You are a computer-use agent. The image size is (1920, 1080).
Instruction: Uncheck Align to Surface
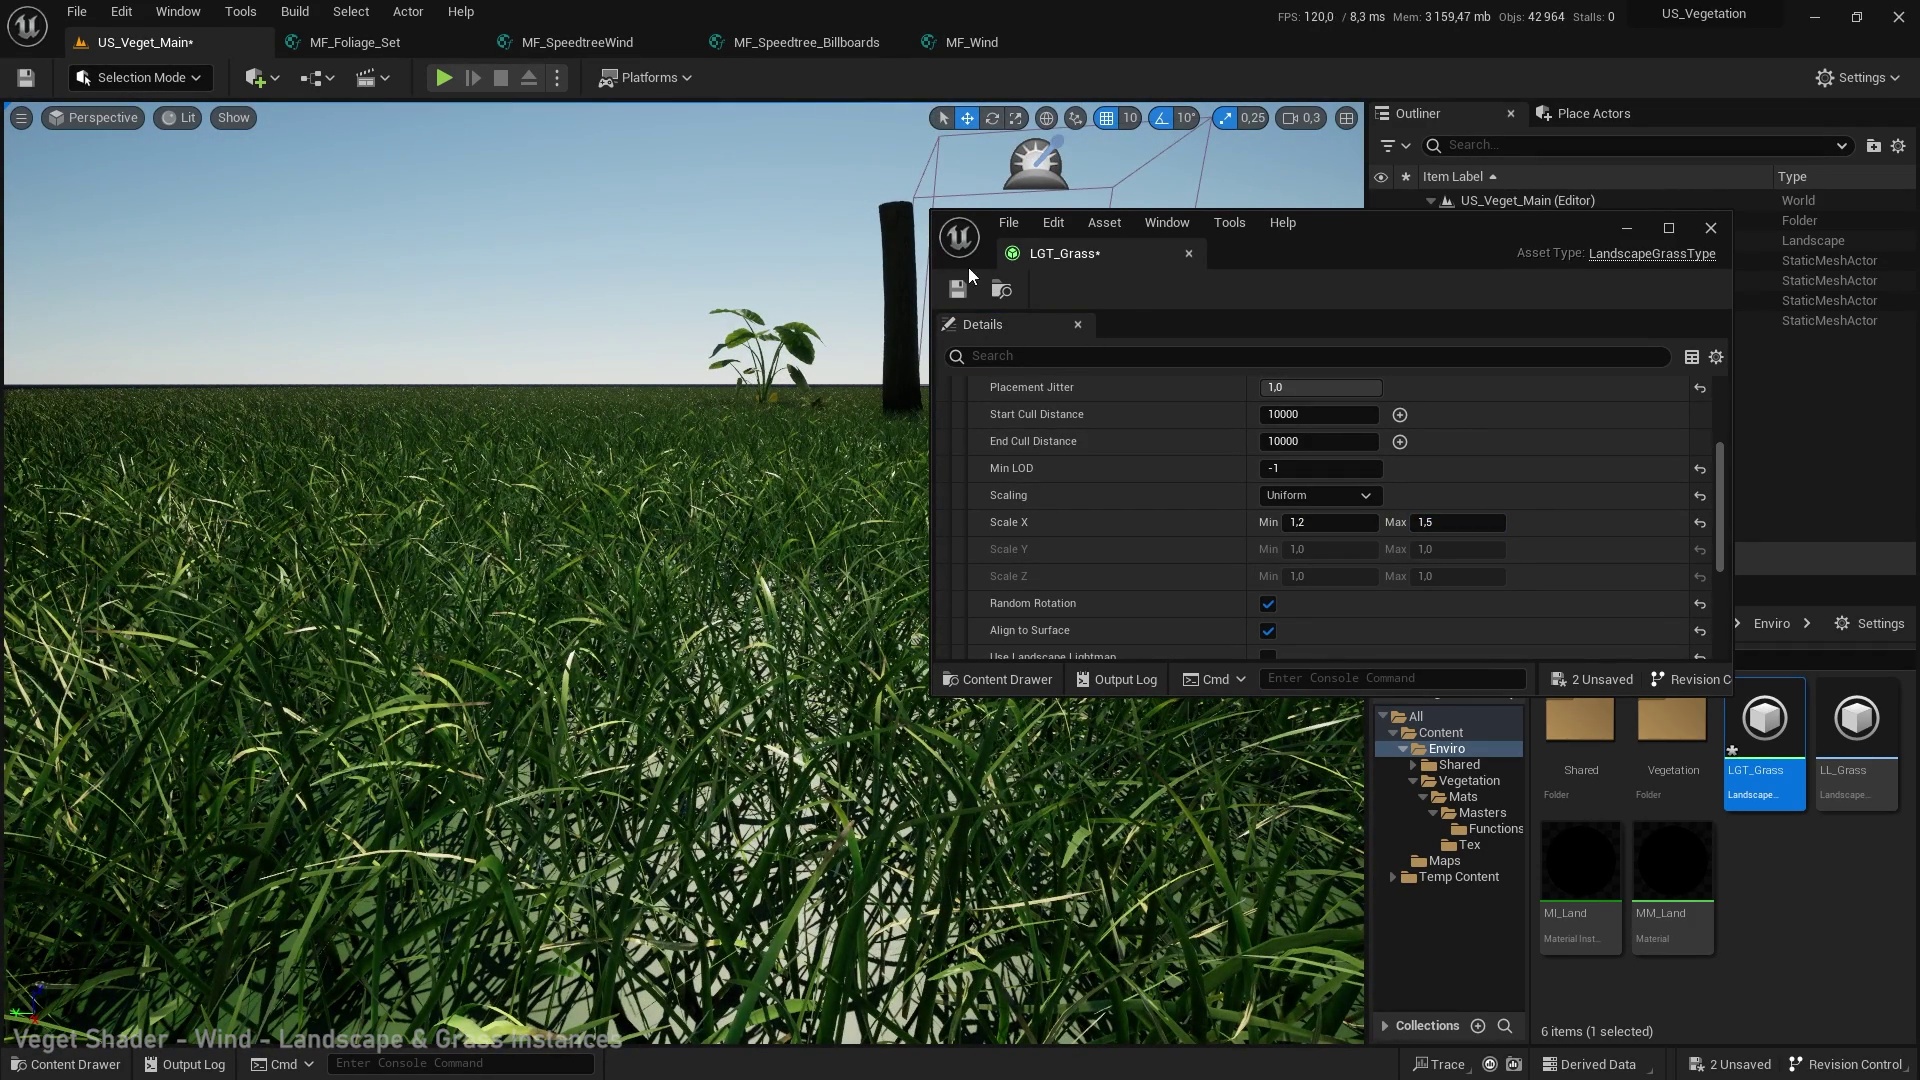point(1268,631)
